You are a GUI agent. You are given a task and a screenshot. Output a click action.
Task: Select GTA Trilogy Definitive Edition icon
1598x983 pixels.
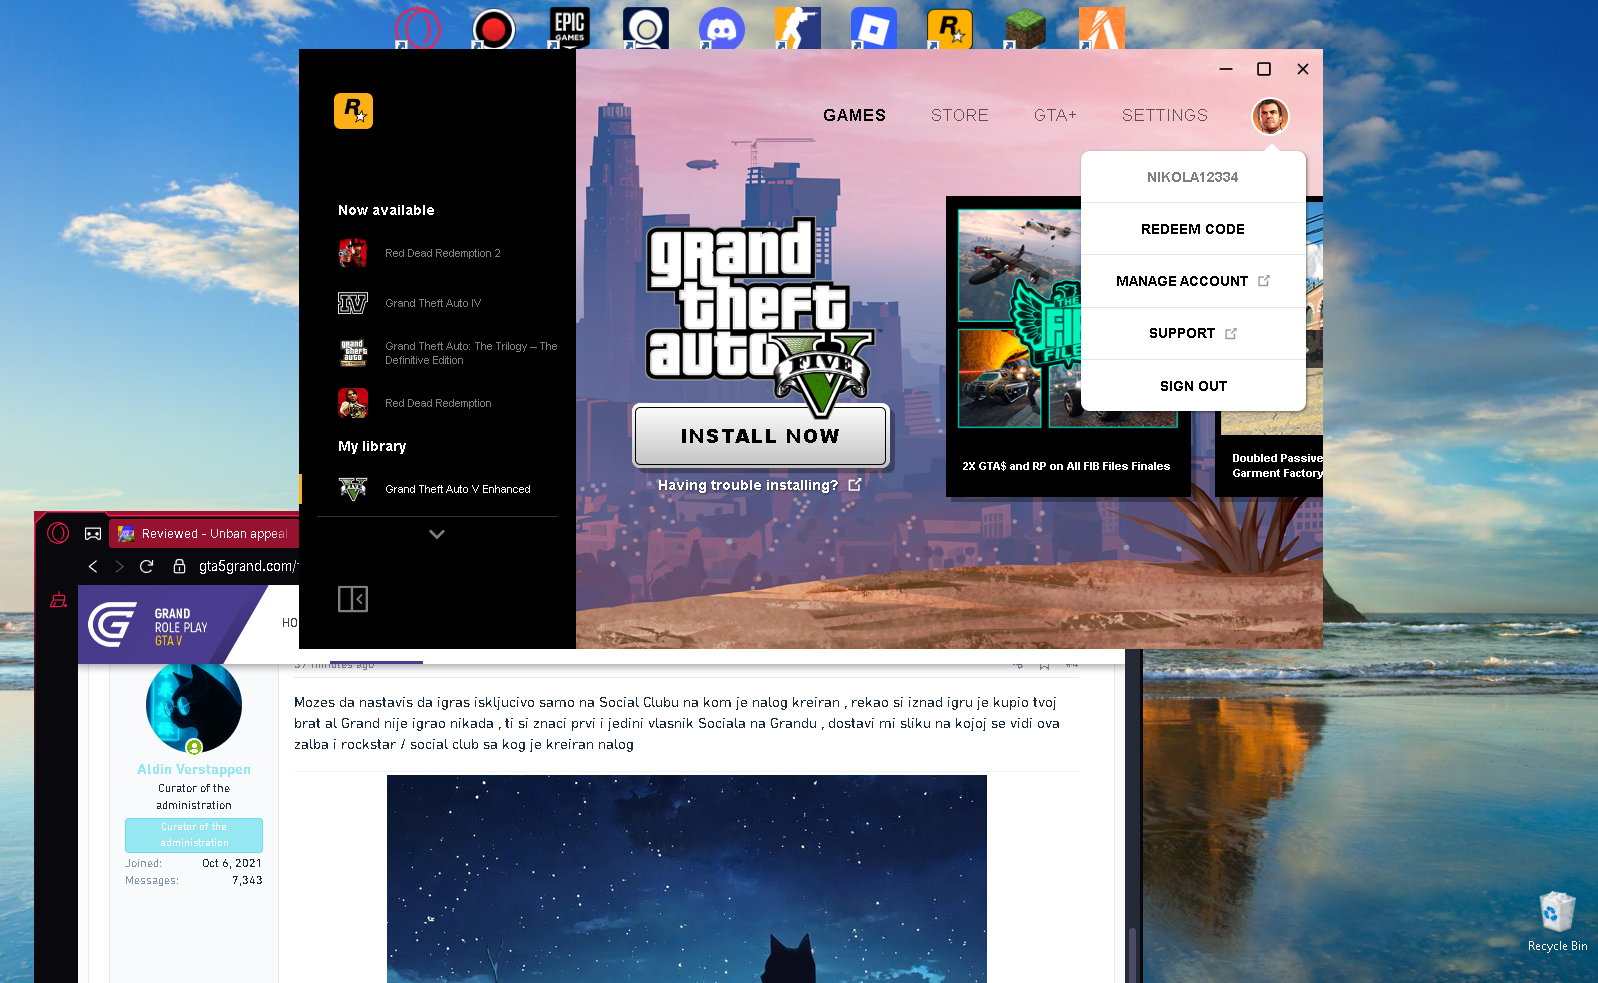[353, 353]
